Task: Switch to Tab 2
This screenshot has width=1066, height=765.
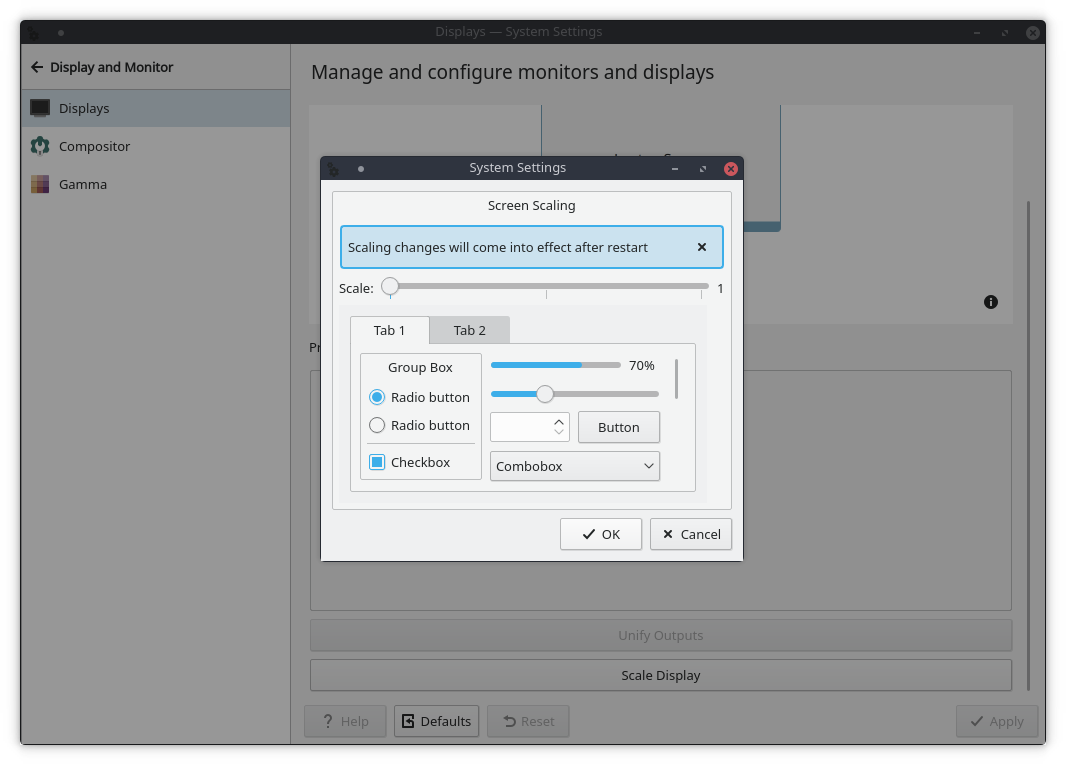Action: 470,330
